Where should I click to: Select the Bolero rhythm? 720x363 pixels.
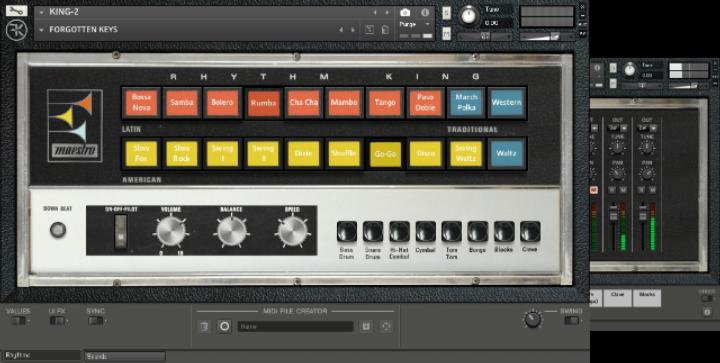[223, 102]
